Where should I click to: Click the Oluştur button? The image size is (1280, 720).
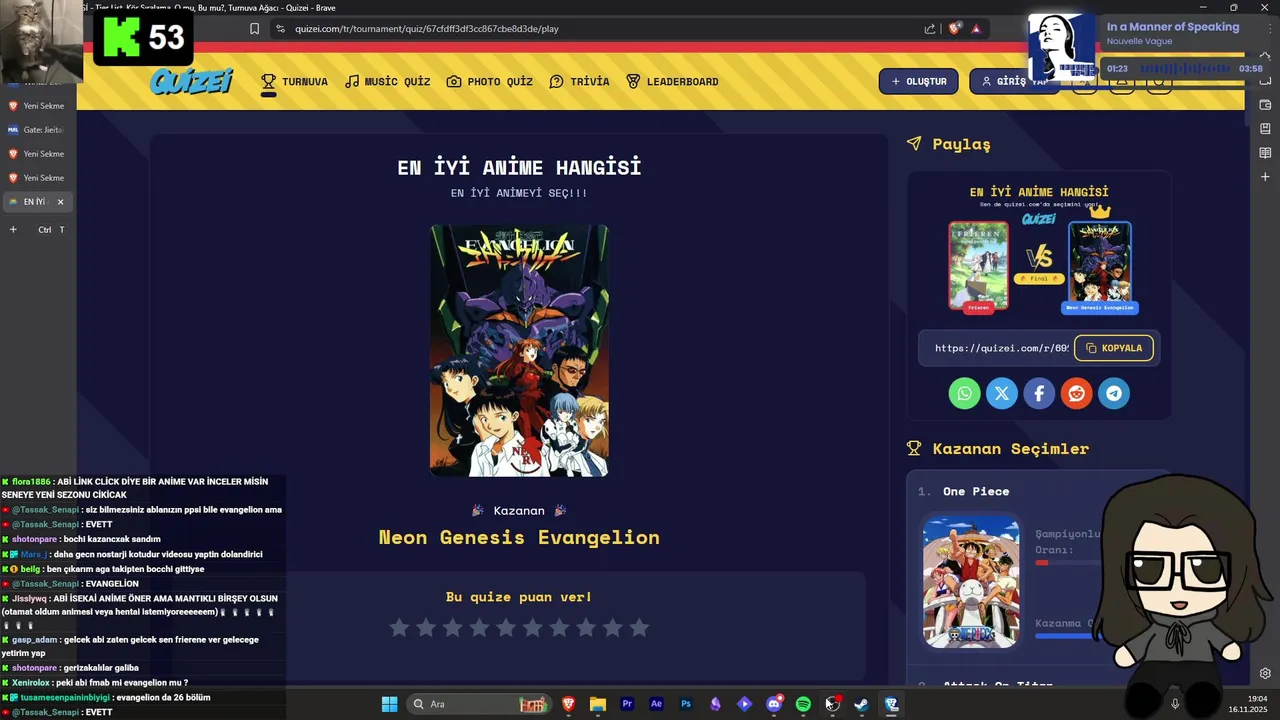coord(918,81)
